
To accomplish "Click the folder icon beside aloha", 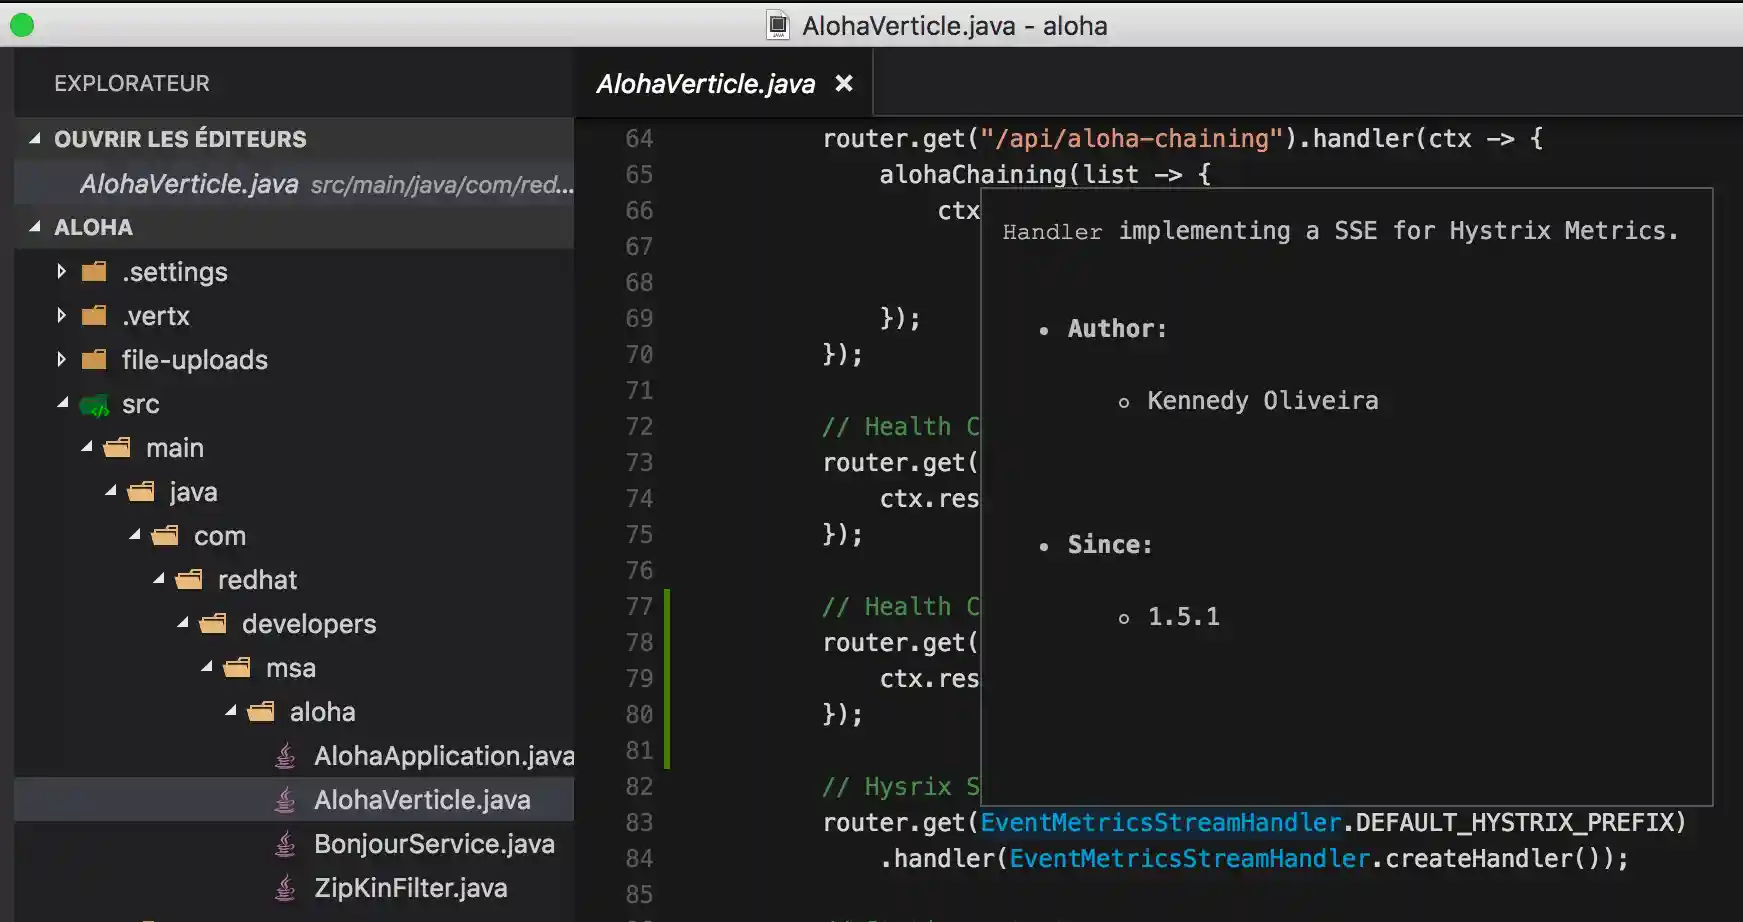I will pos(261,711).
